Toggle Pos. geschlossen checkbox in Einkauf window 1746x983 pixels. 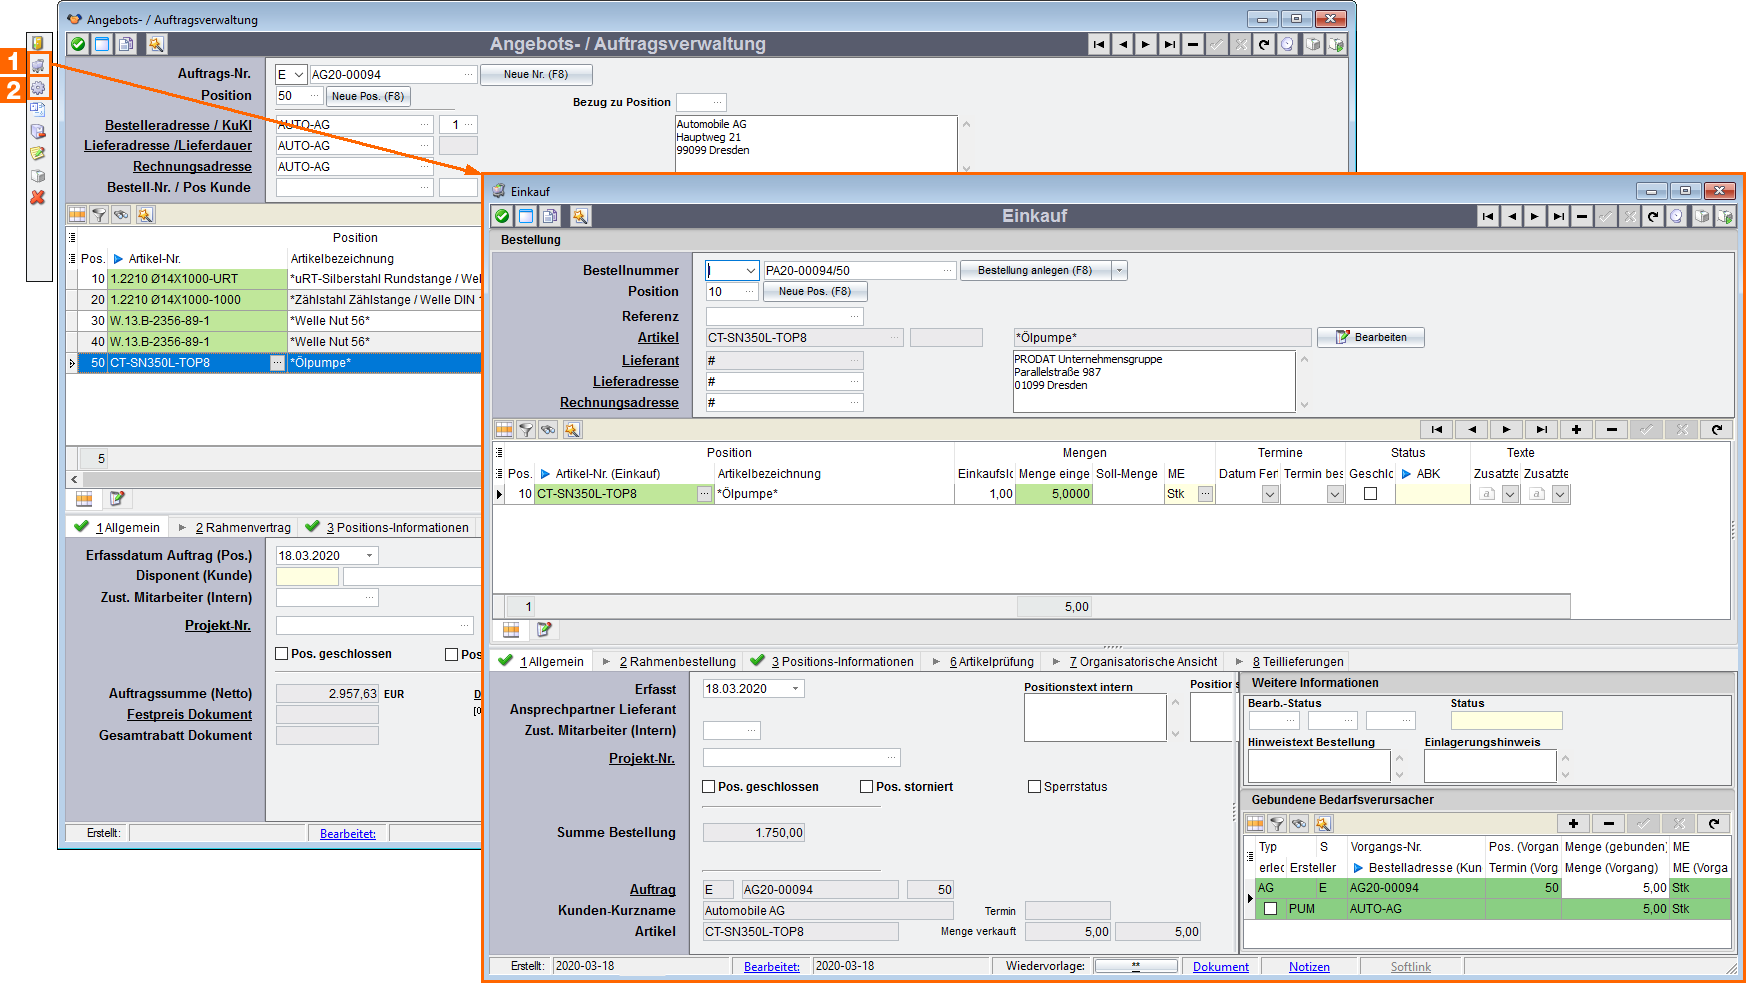point(709,787)
